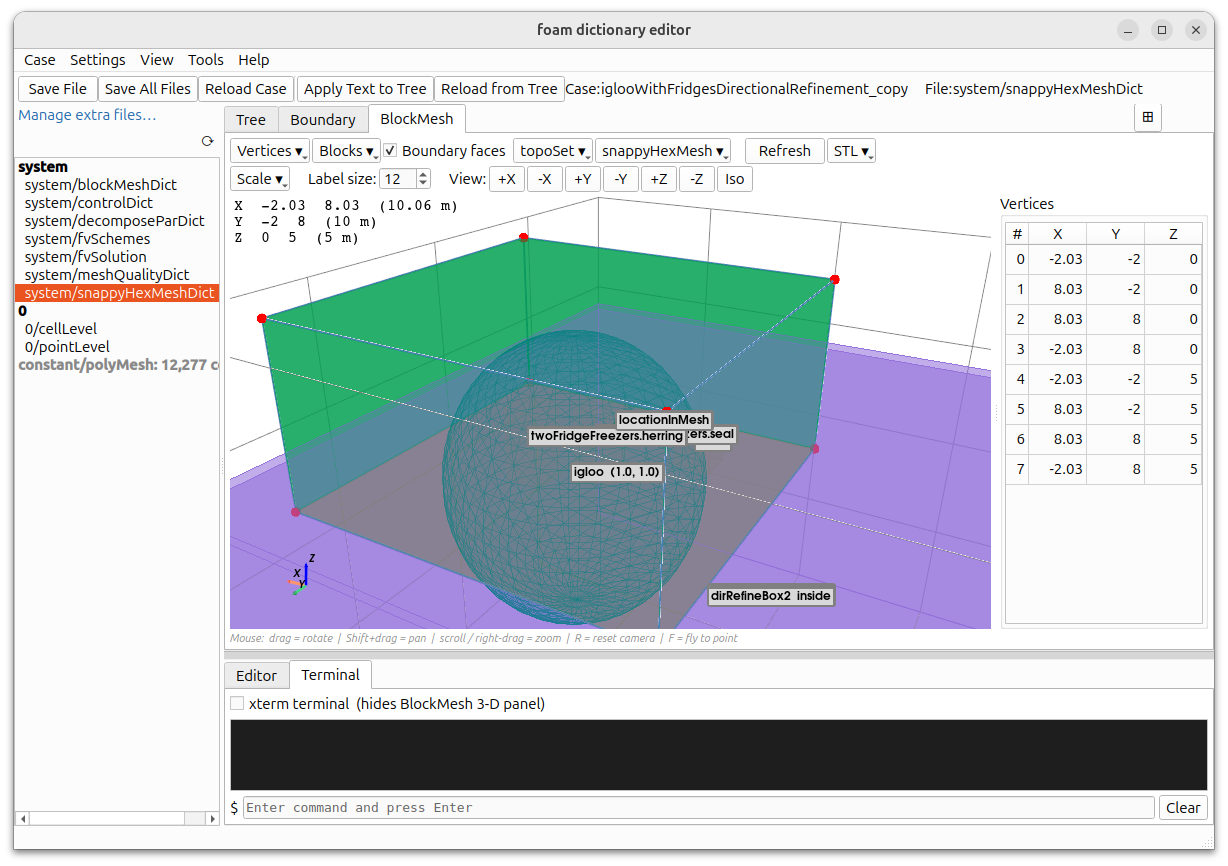Set view to -X
The height and width of the screenshot is (866, 1228).
click(x=544, y=179)
